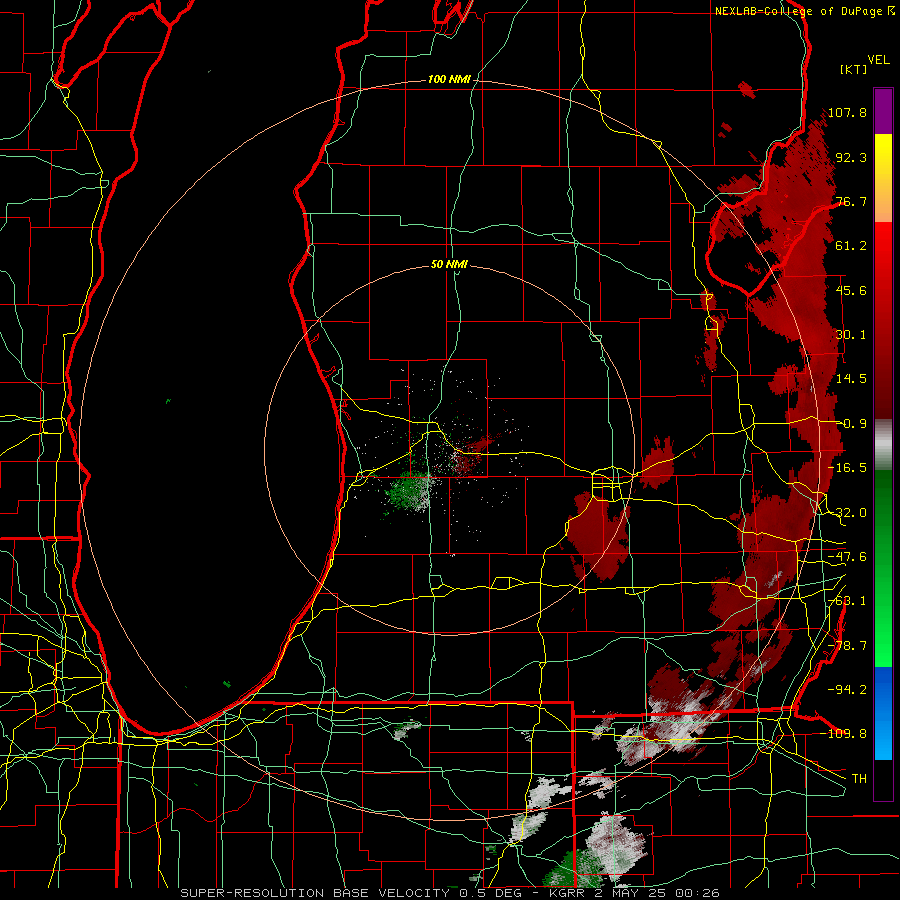Click the -78.7 legend value
Viewport: 900px width, 900px height.
[847, 646]
